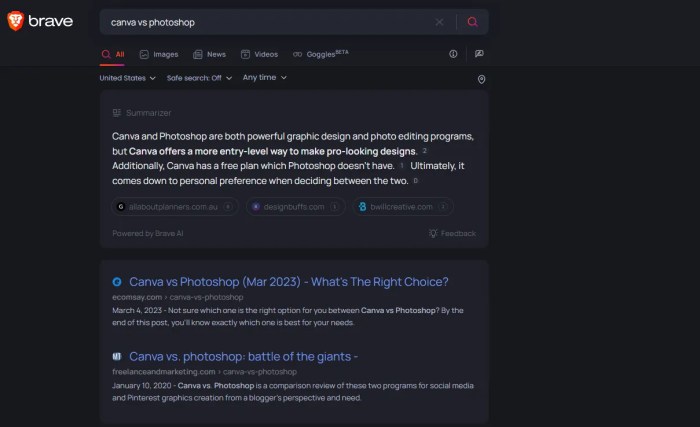700x427 pixels.
Task: Open the Videos tab
Action: pos(259,54)
